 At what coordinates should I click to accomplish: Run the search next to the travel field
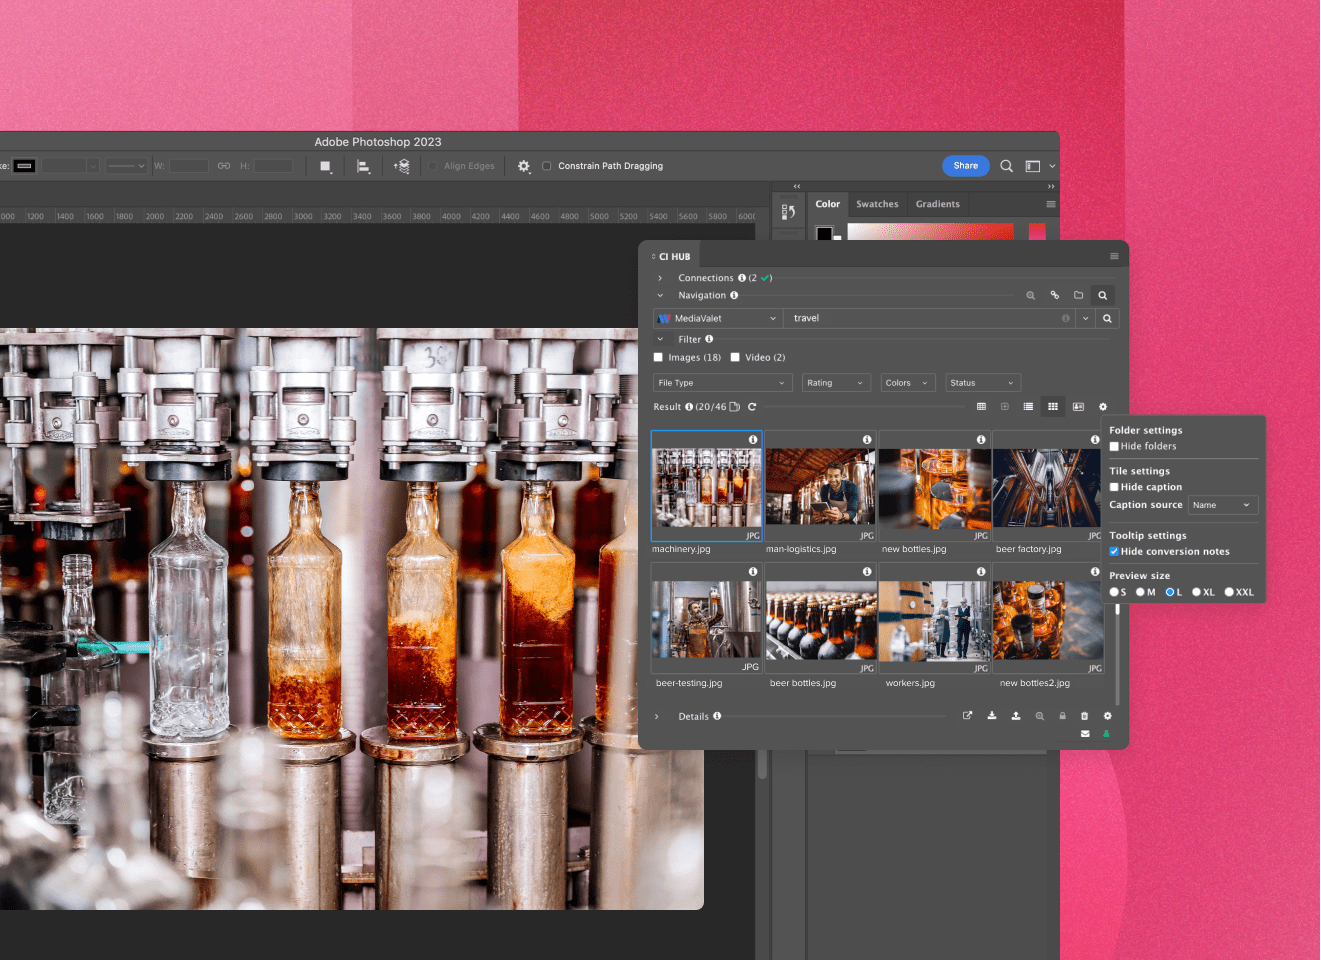point(1107,318)
